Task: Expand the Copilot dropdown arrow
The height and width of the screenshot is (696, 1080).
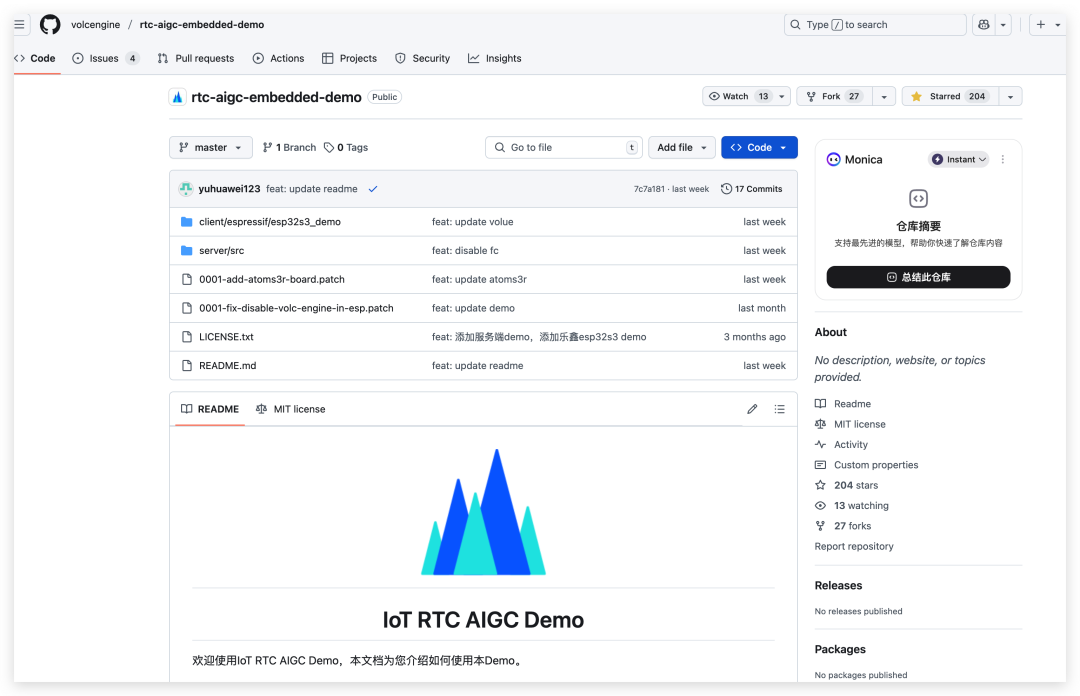Action: click(x=1003, y=25)
